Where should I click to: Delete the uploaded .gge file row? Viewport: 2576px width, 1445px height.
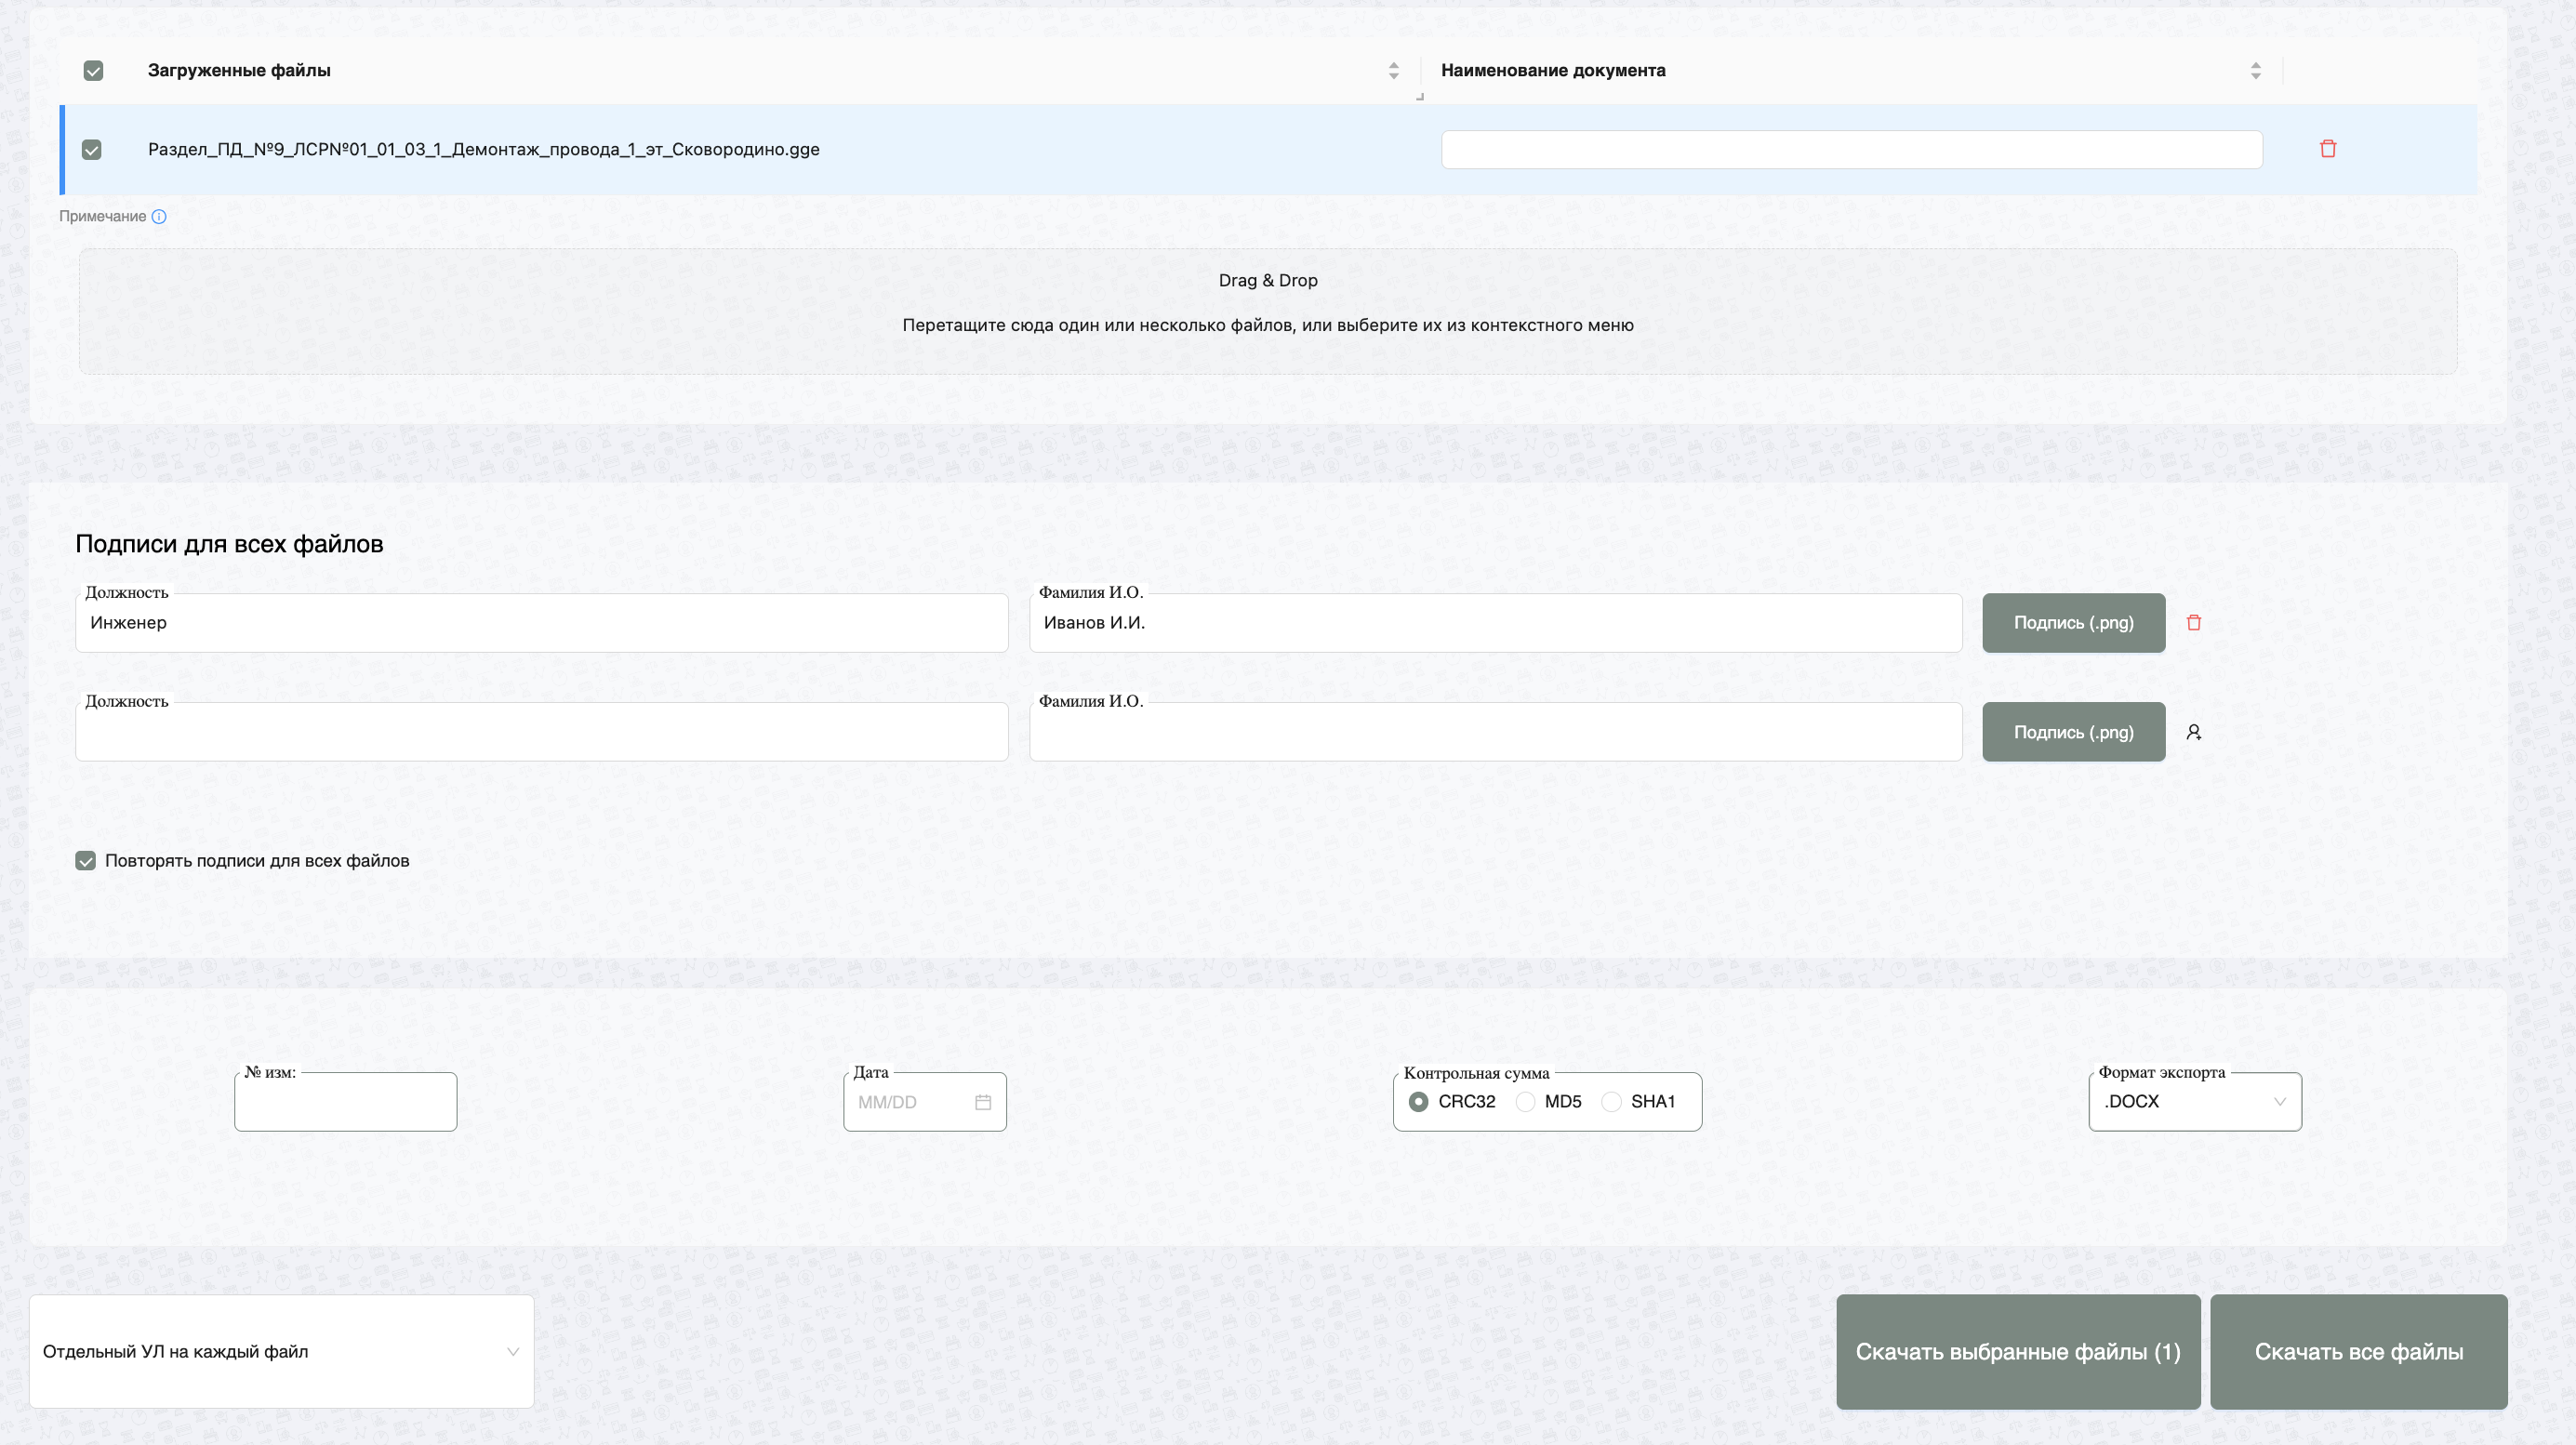[2327, 149]
